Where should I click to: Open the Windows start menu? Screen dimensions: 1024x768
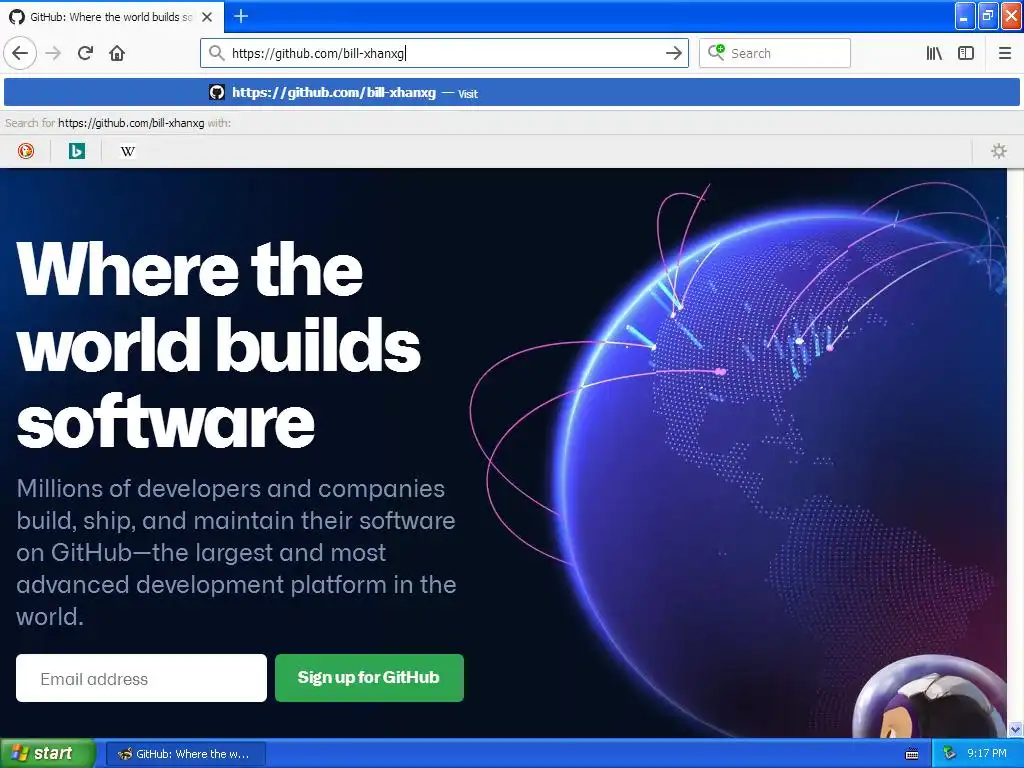click(46, 754)
